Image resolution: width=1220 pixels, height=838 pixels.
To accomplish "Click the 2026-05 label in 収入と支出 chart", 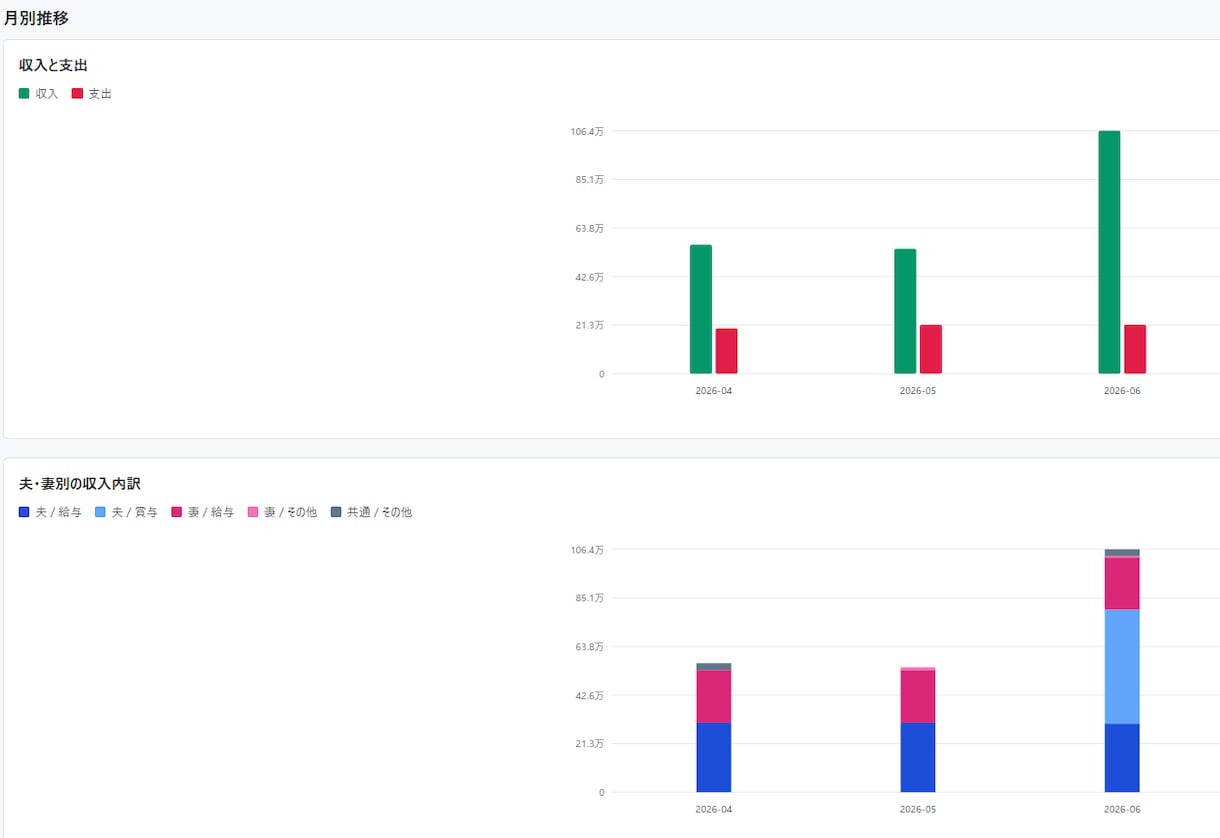I will pyautogui.click(x=918, y=391).
